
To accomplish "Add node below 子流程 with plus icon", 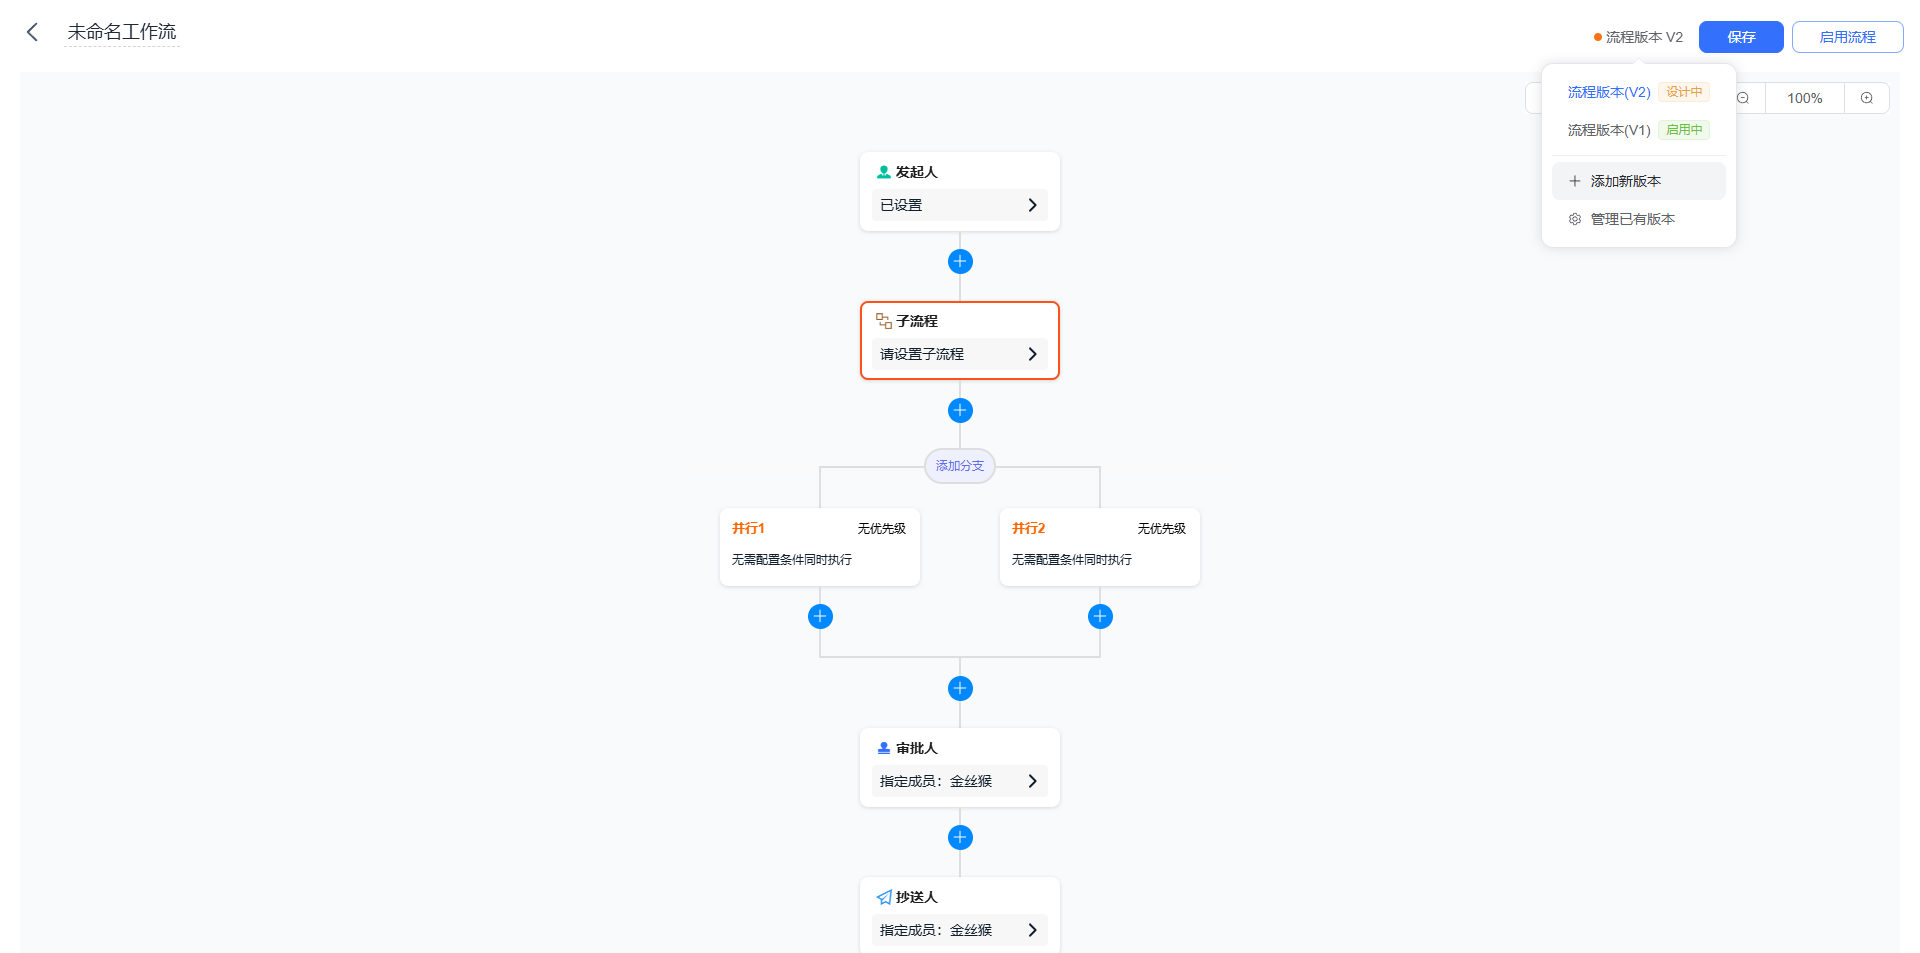I will coord(960,410).
